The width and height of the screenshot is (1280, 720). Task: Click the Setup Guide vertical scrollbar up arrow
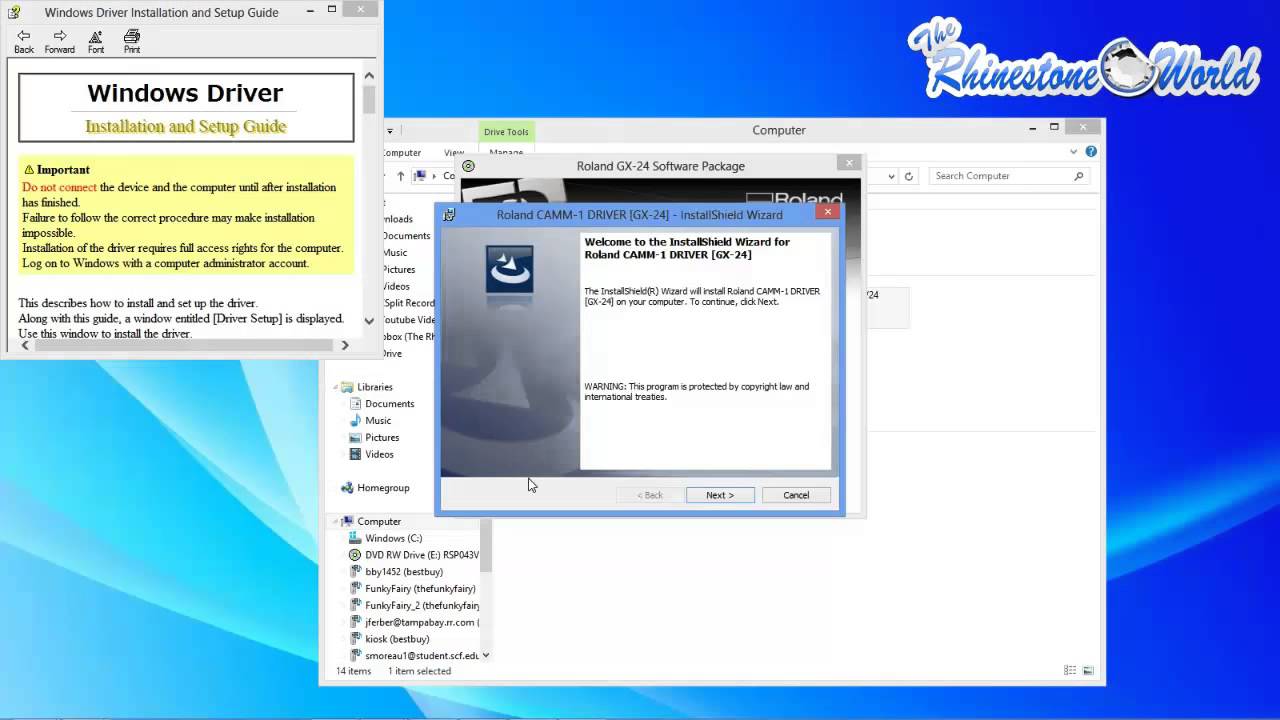[x=369, y=75]
